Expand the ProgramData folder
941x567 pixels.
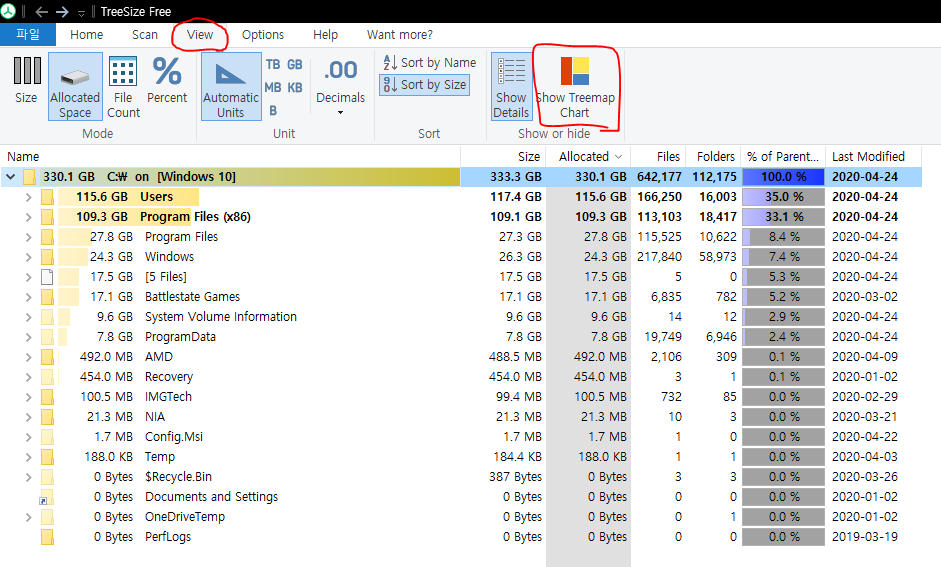coord(28,337)
